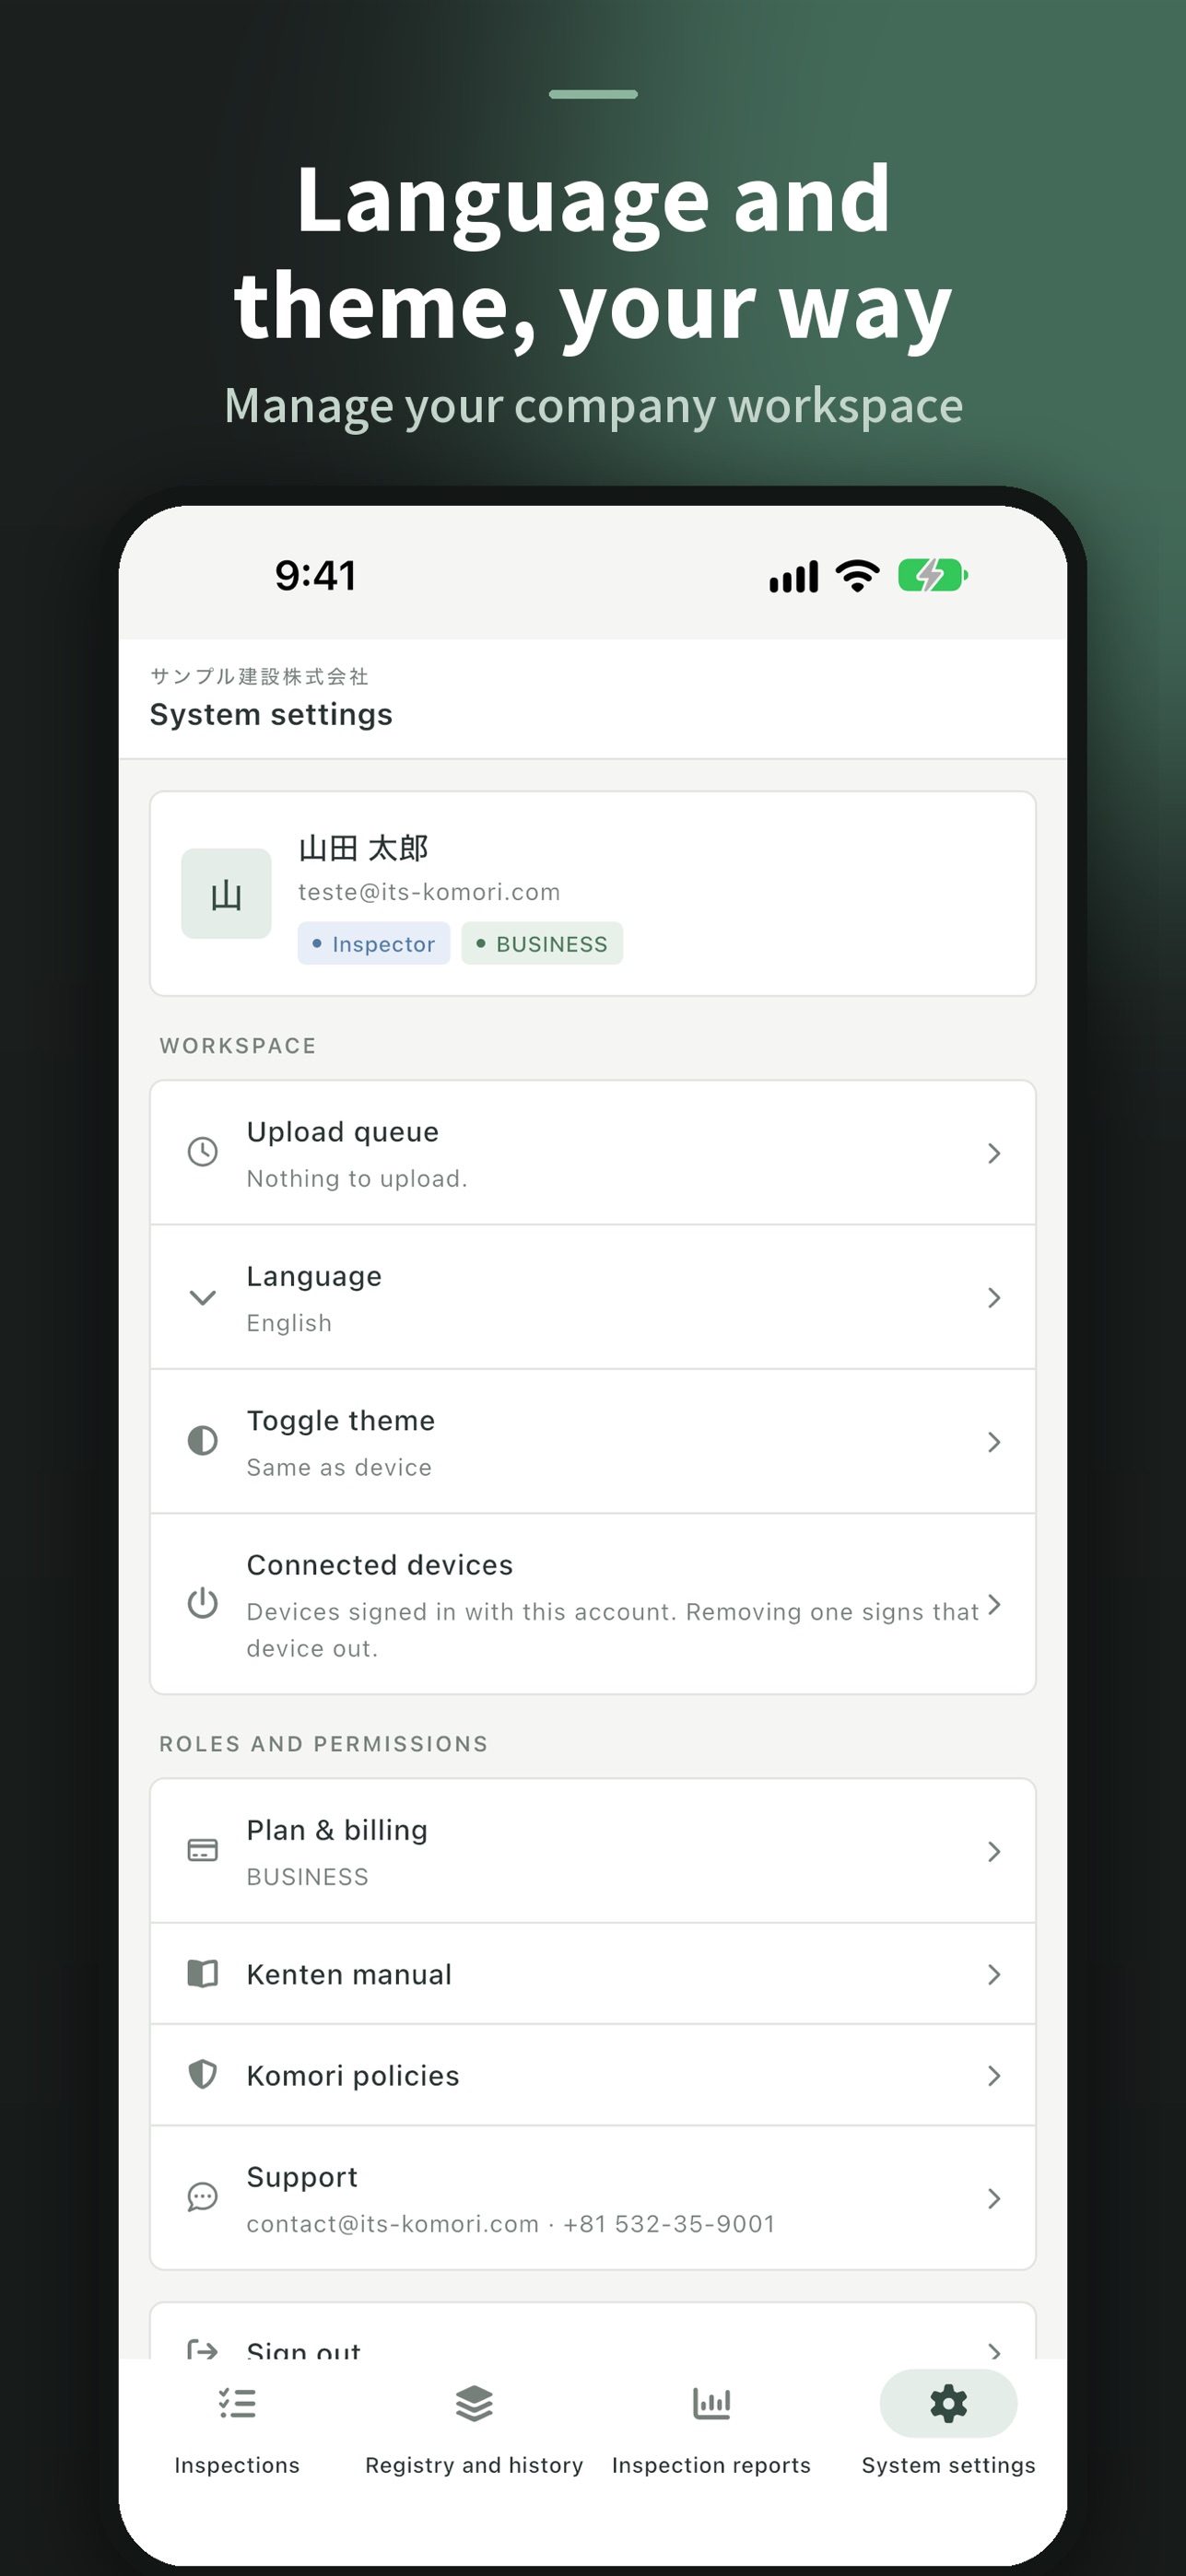Open Support via its right chevron
Viewport: 1186px width, 2576px height.
pyautogui.click(x=993, y=2198)
